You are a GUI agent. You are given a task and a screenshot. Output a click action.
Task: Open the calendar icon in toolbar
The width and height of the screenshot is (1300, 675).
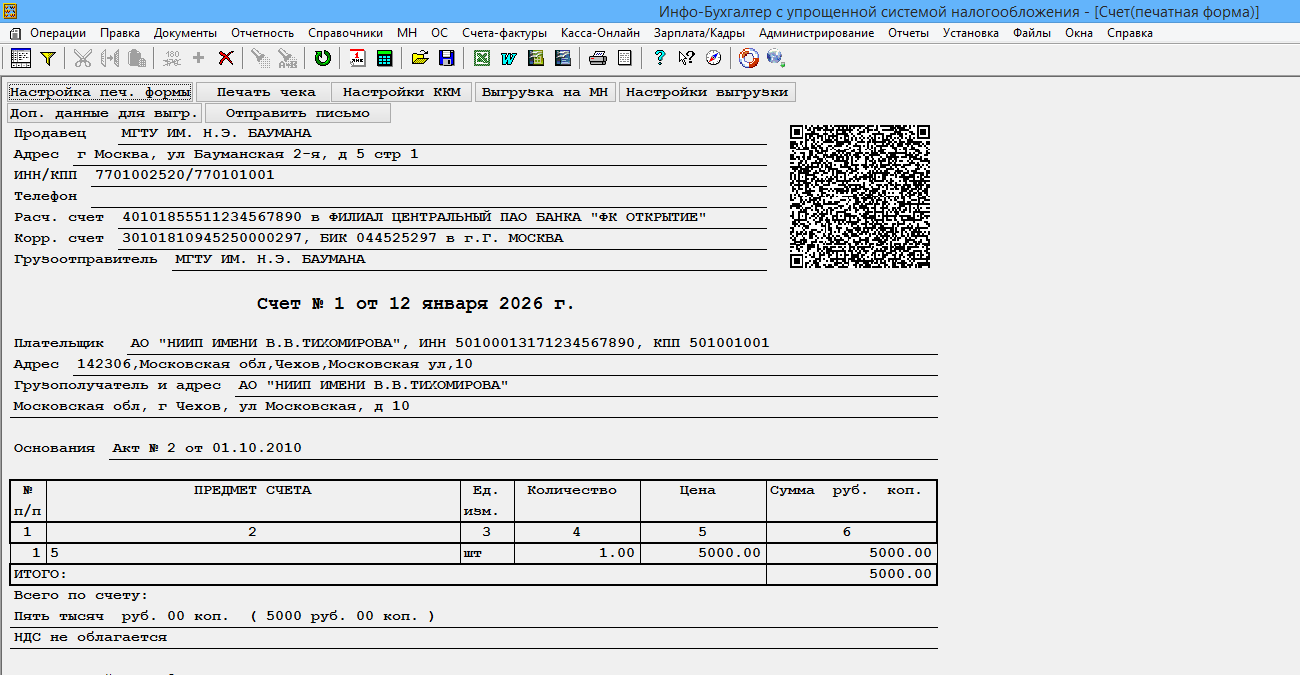(358, 58)
